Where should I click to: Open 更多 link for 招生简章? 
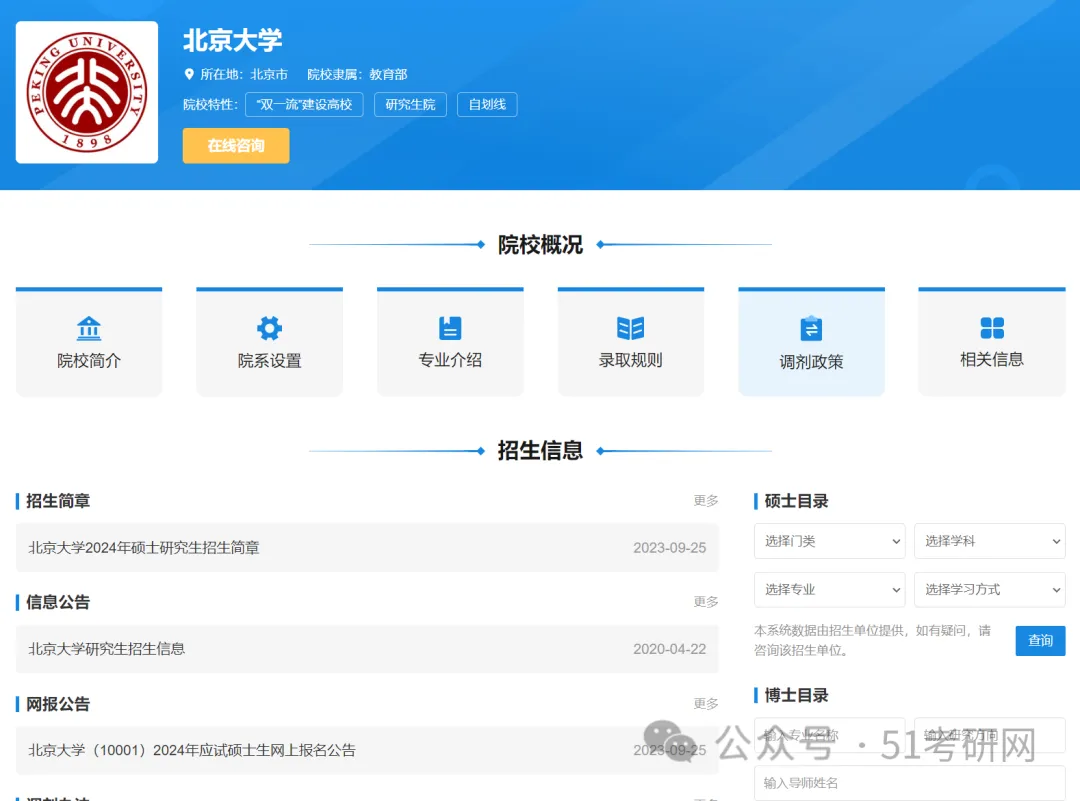(706, 501)
